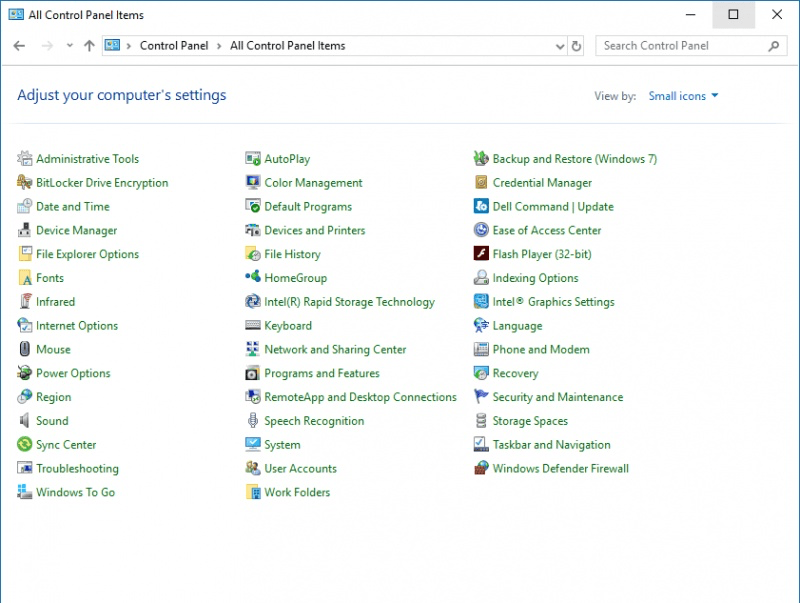800x603 pixels.
Task: Open the Troubleshooting link
Action: tap(78, 468)
